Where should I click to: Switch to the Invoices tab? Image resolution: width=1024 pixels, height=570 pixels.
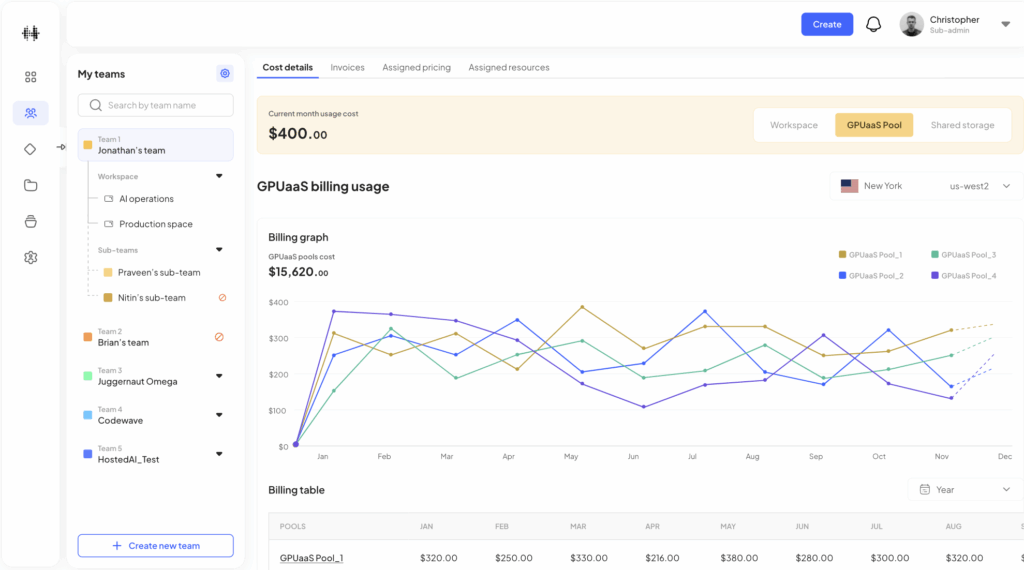click(348, 68)
